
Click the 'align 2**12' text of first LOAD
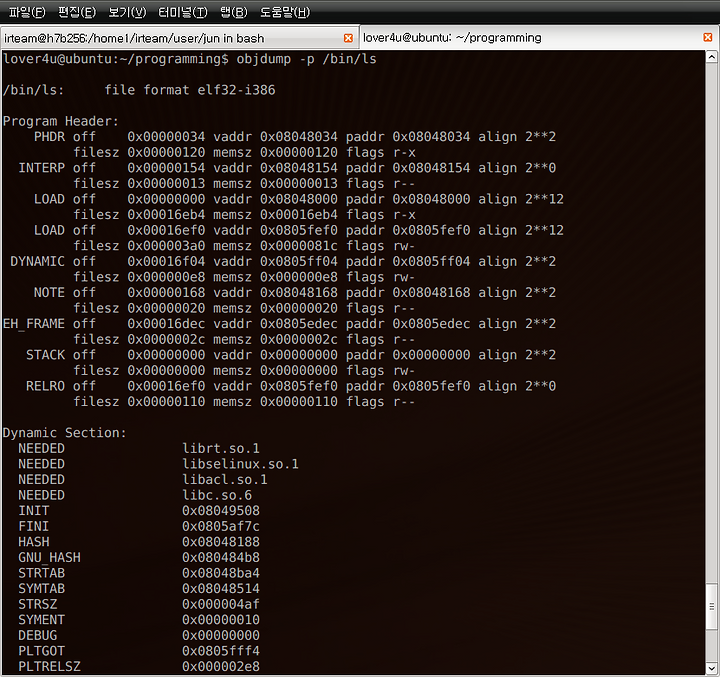click(x=521, y=199)
